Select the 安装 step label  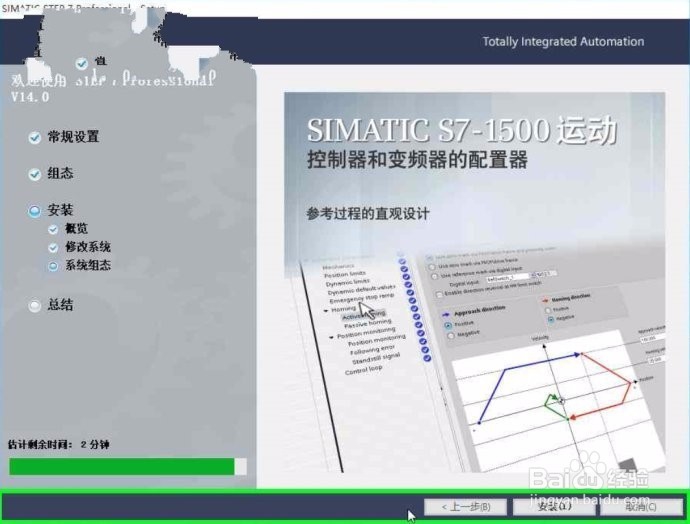tap(60, 210)
